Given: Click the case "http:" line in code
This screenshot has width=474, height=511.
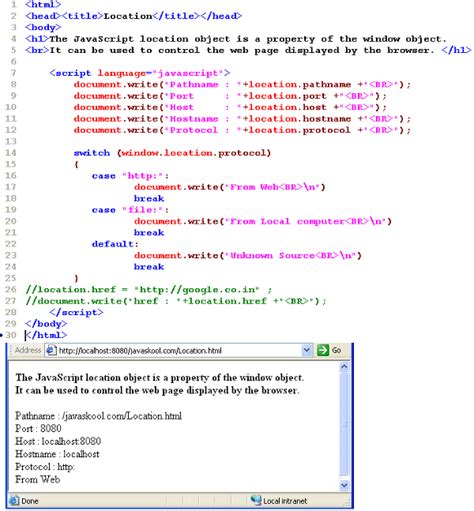Looking at the screenshot, I should coord(130,176).
